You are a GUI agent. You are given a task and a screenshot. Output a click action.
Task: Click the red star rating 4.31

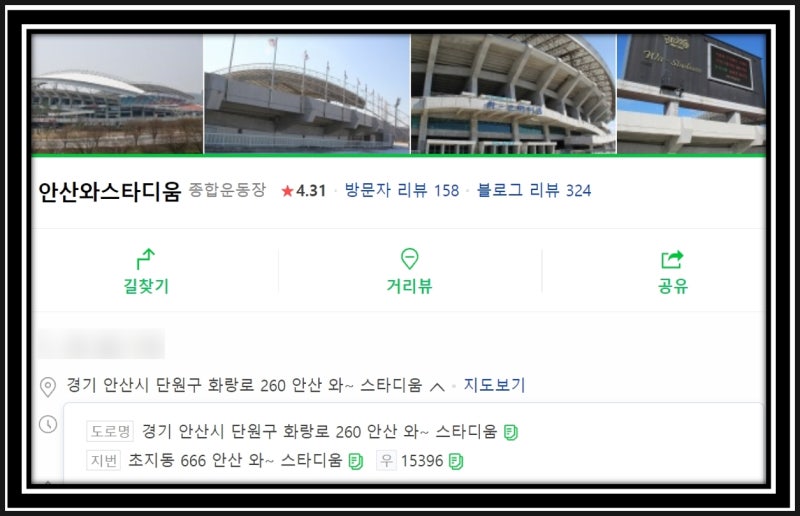pyautogui.click(x=304, y=191)
